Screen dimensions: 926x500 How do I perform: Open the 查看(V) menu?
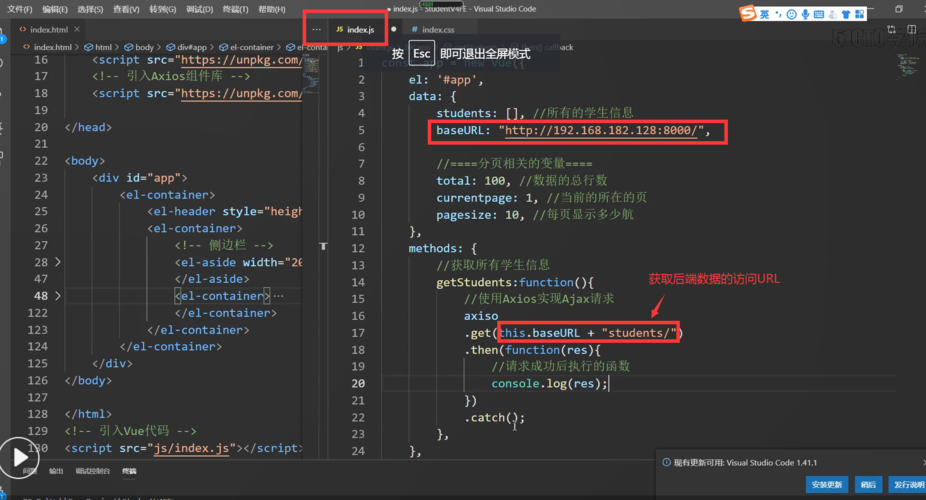coord(126,9)
